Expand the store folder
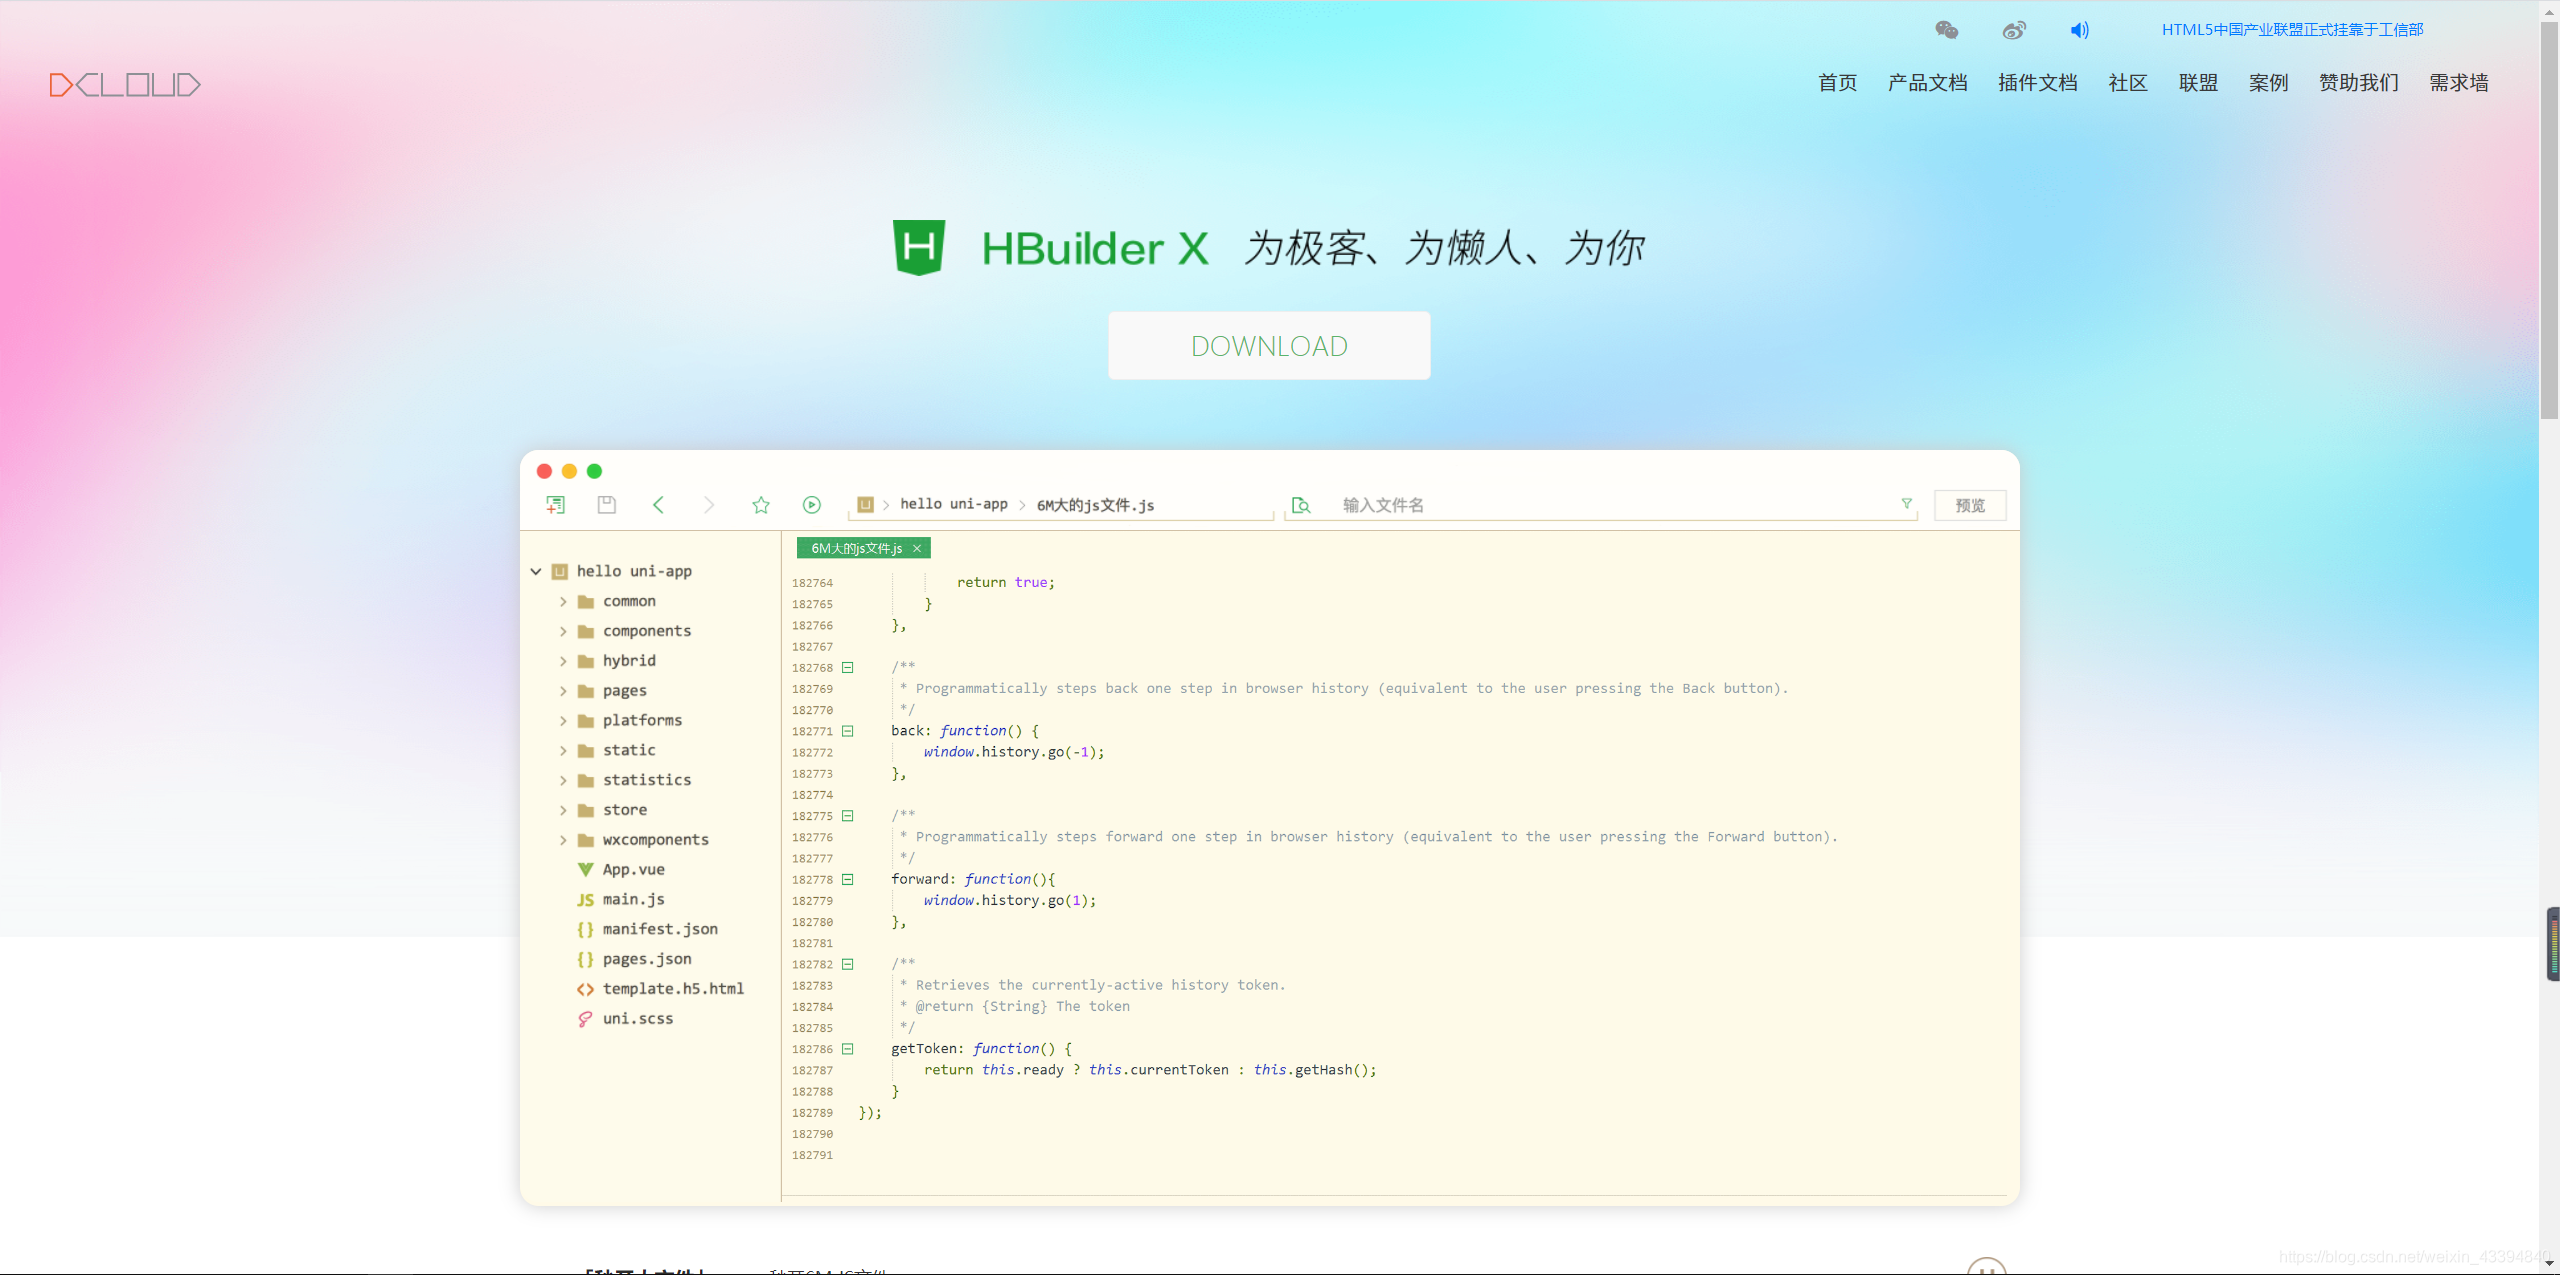Image resolution: width=2560 pixels, height=1275 pixels. [x=563, y=810]
